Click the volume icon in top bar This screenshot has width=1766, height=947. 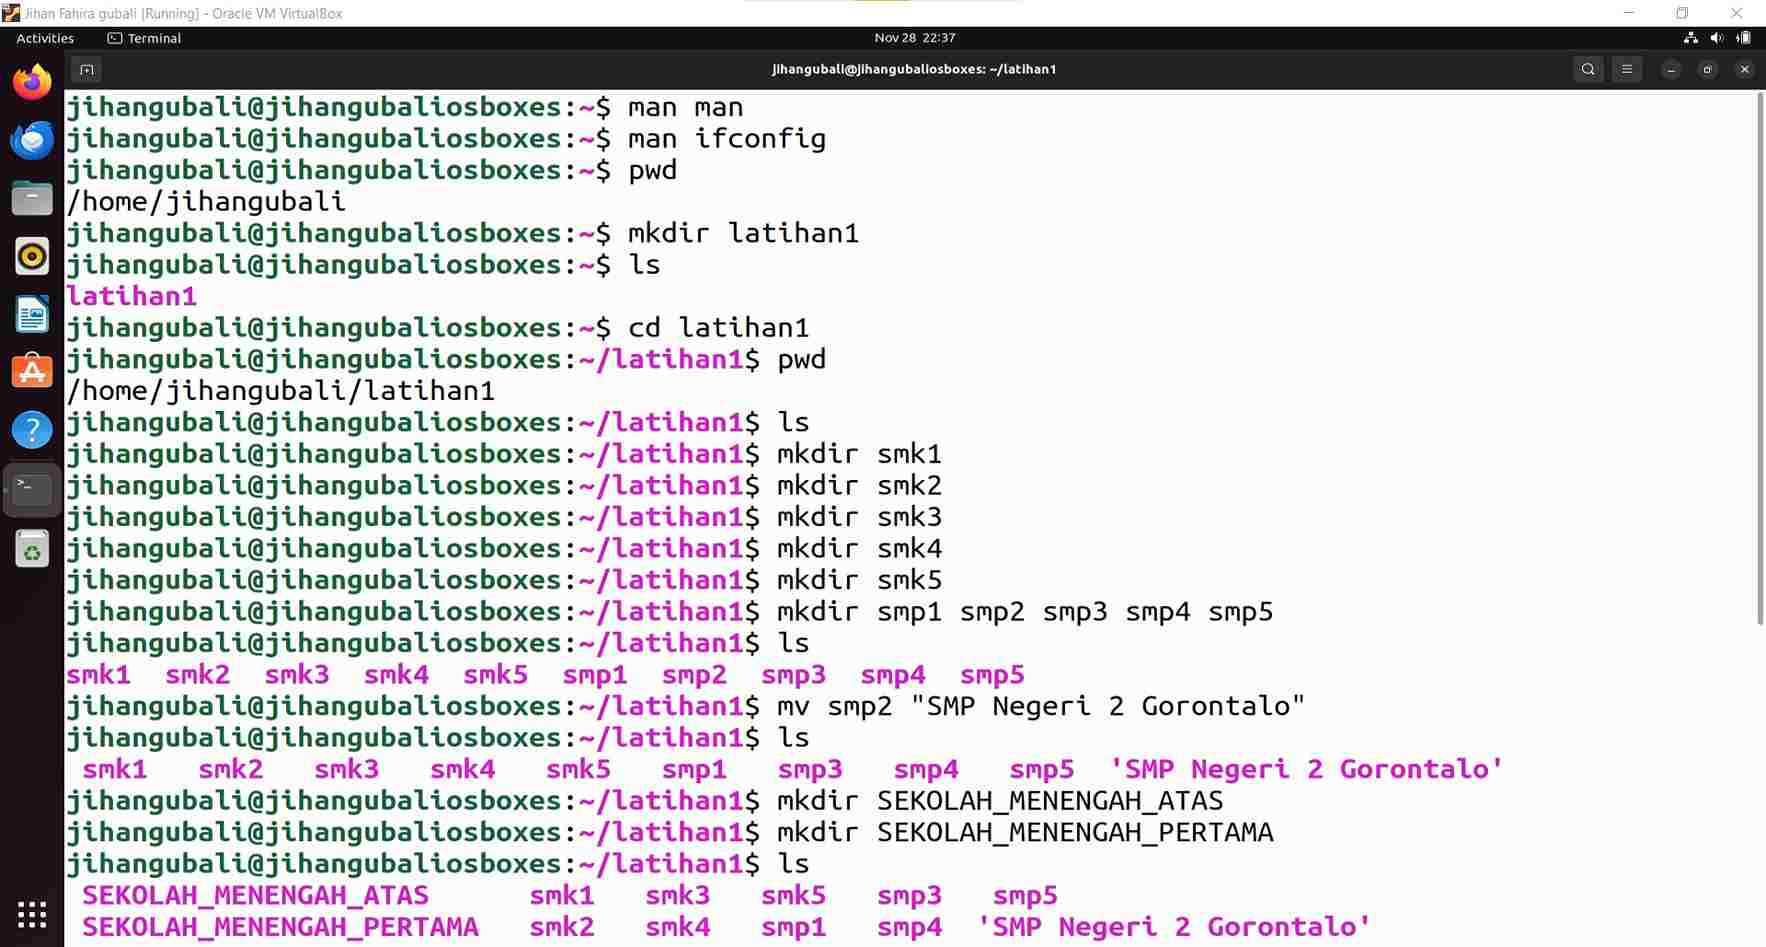click(1717, 38)
